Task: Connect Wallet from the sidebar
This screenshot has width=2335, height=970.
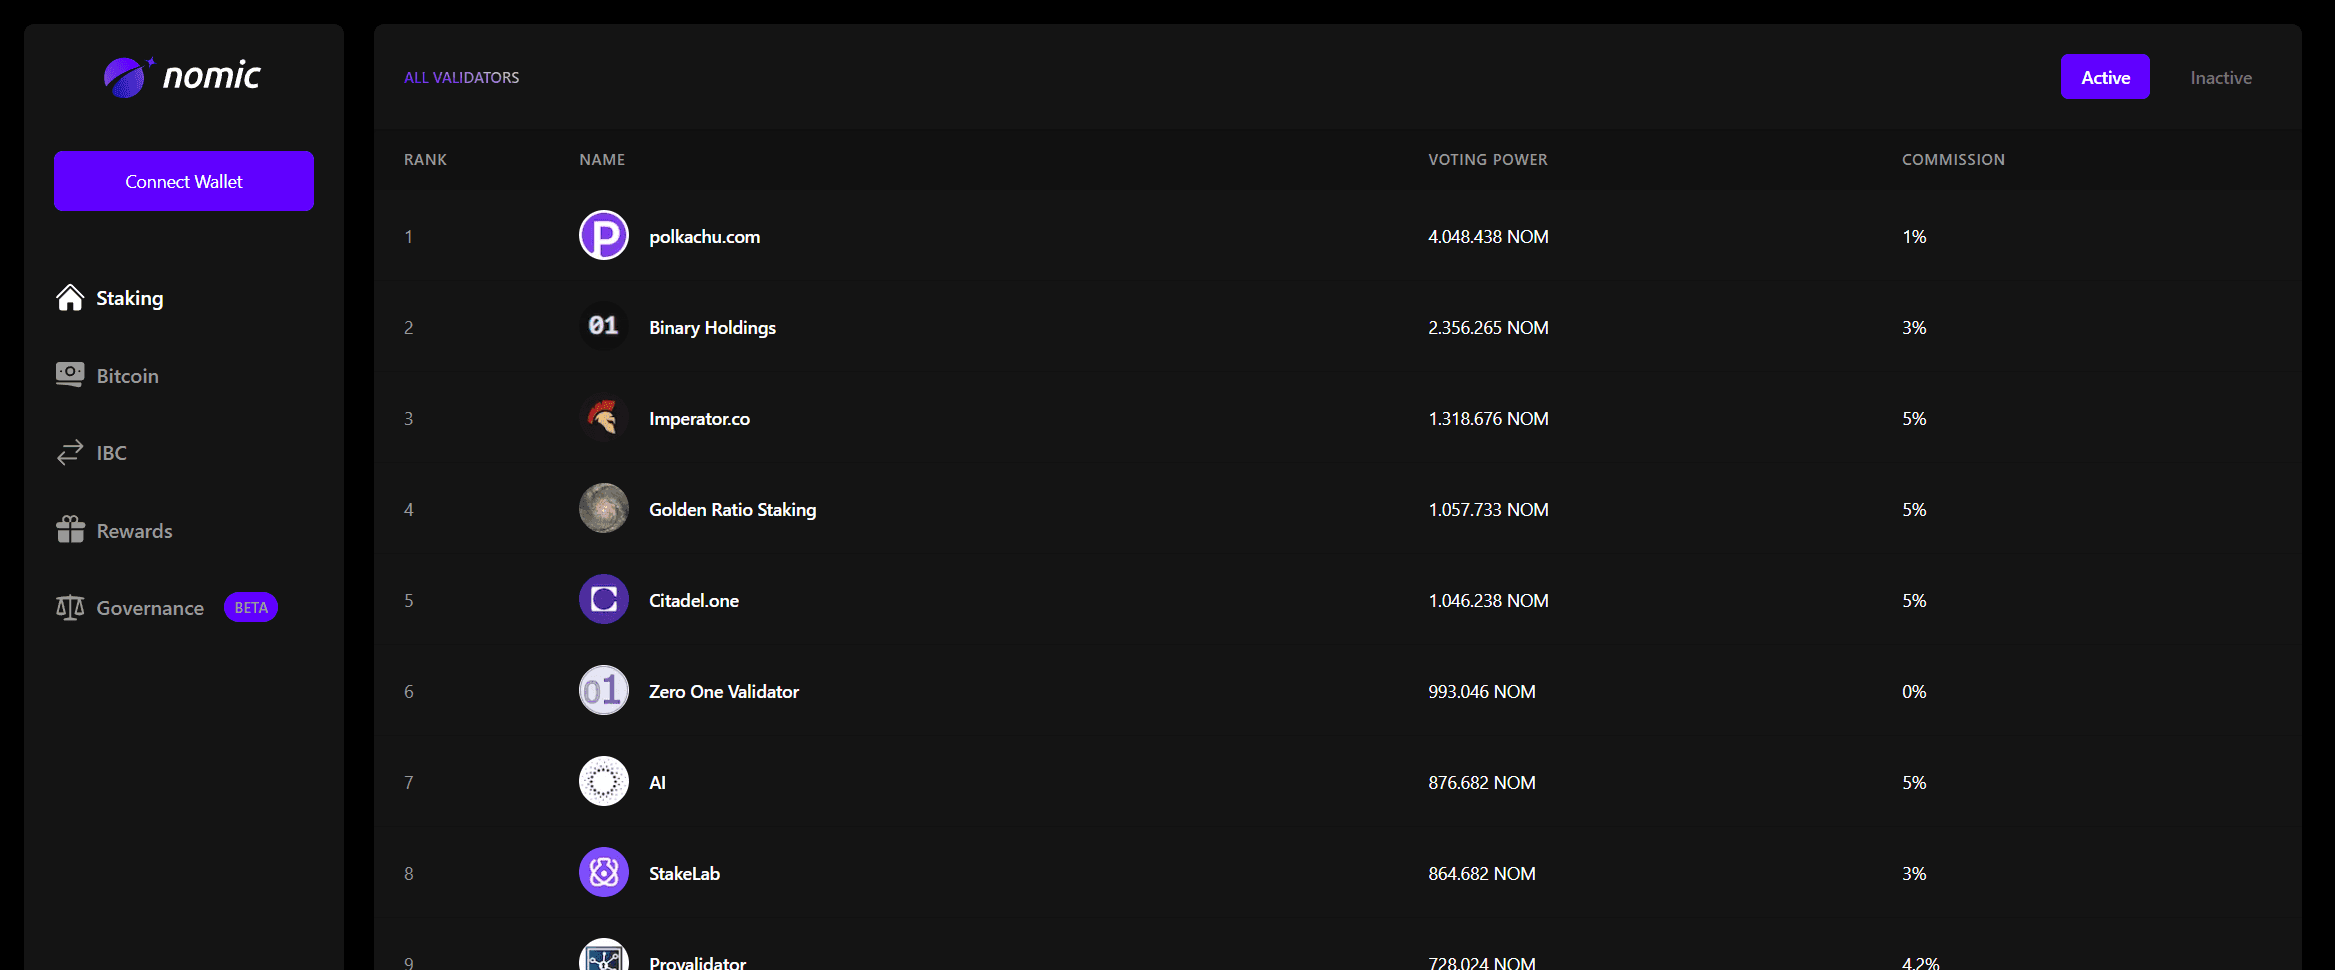Action: tap(184, 181)
